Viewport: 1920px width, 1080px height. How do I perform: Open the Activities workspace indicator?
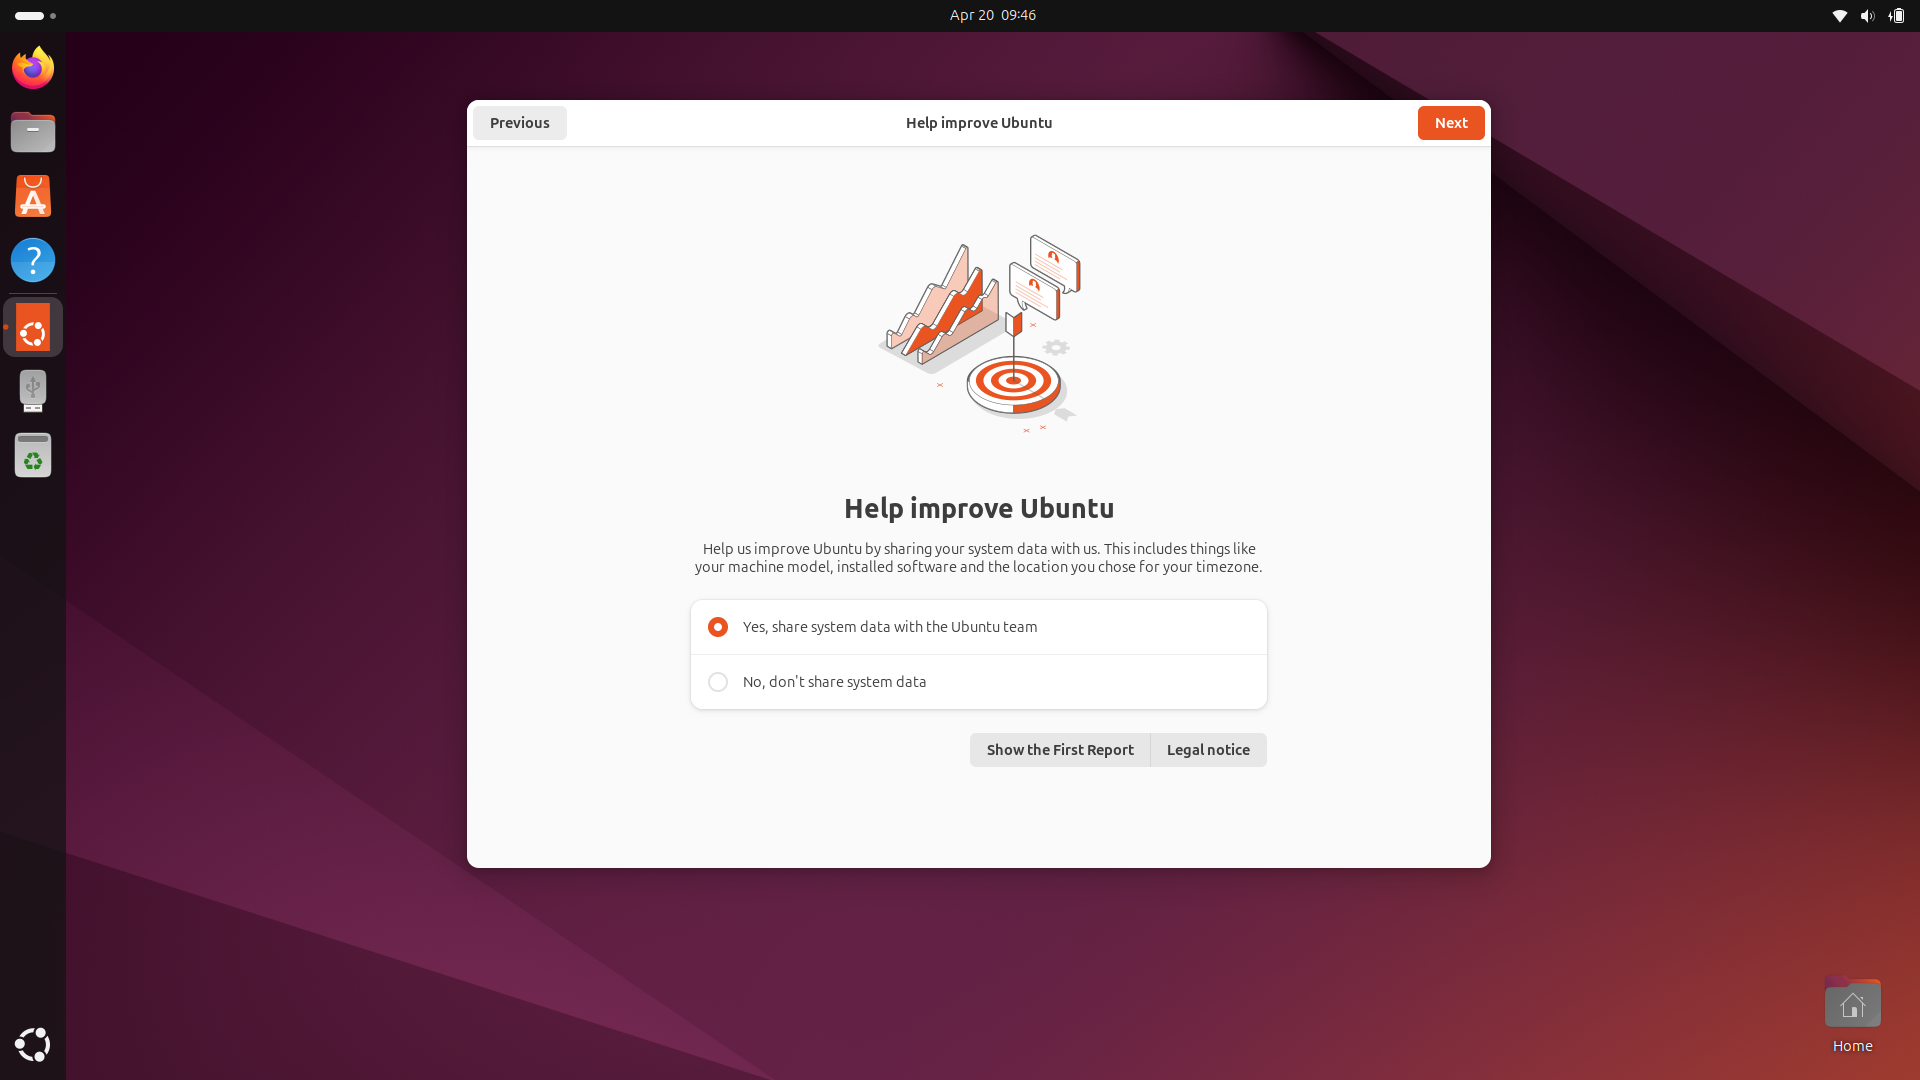(35, 15)
